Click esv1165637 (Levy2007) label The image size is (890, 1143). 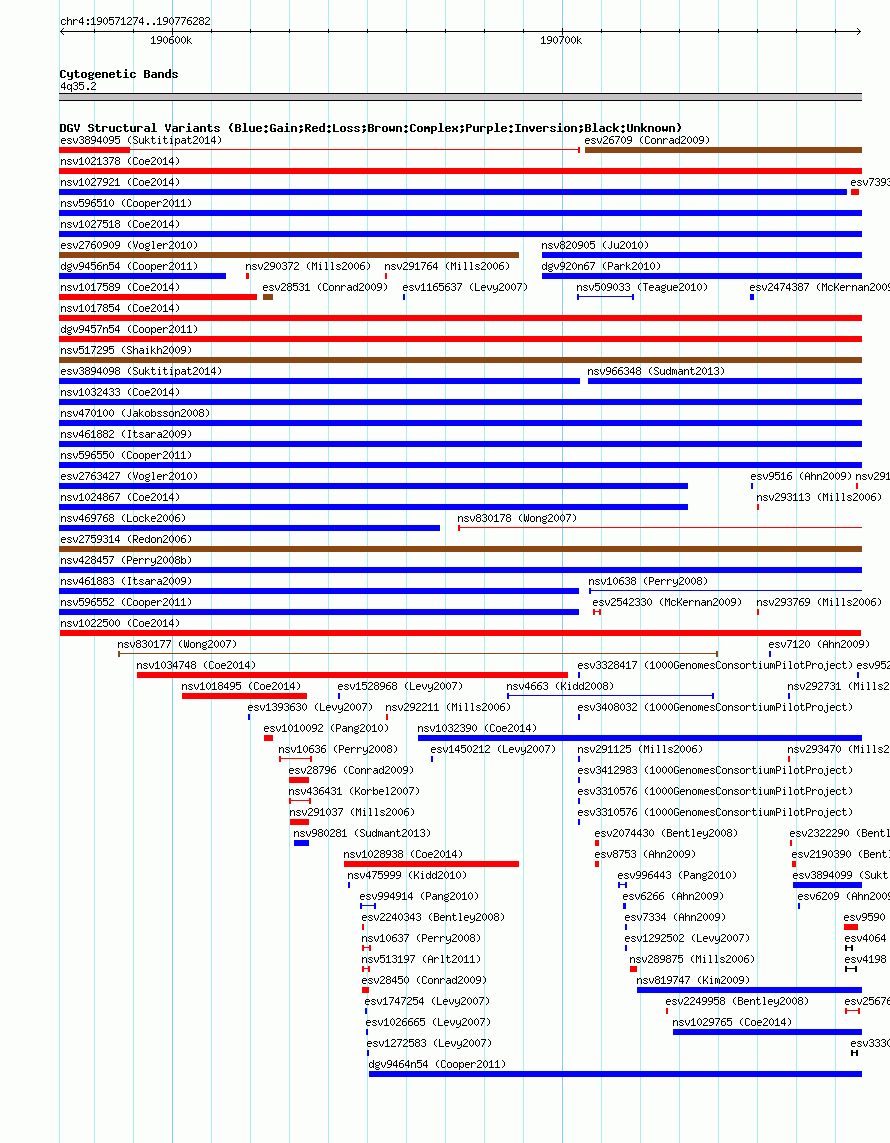(x=465, y=288)
